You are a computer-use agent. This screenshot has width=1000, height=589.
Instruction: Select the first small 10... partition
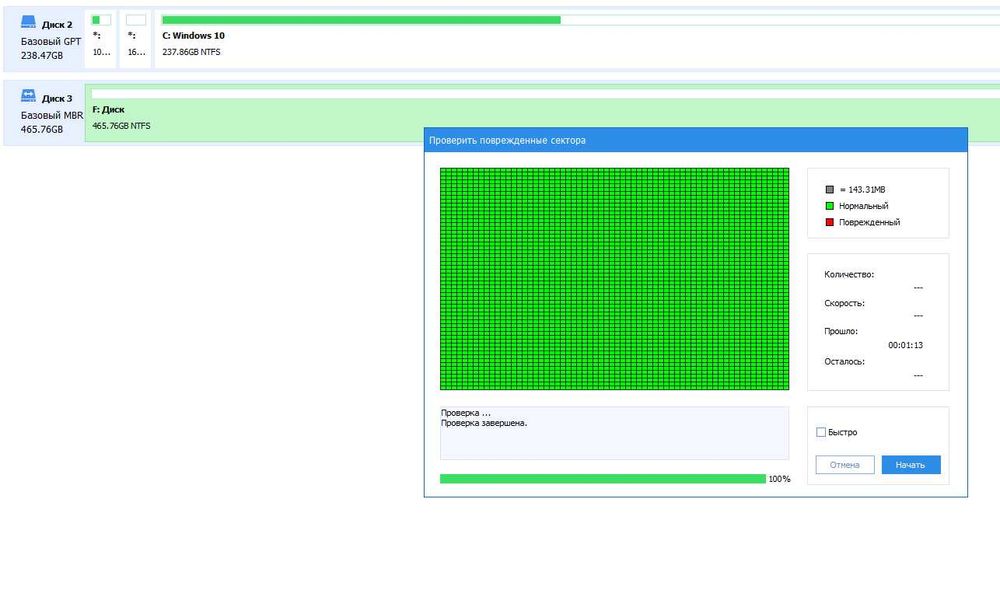(x=101, y=38)
